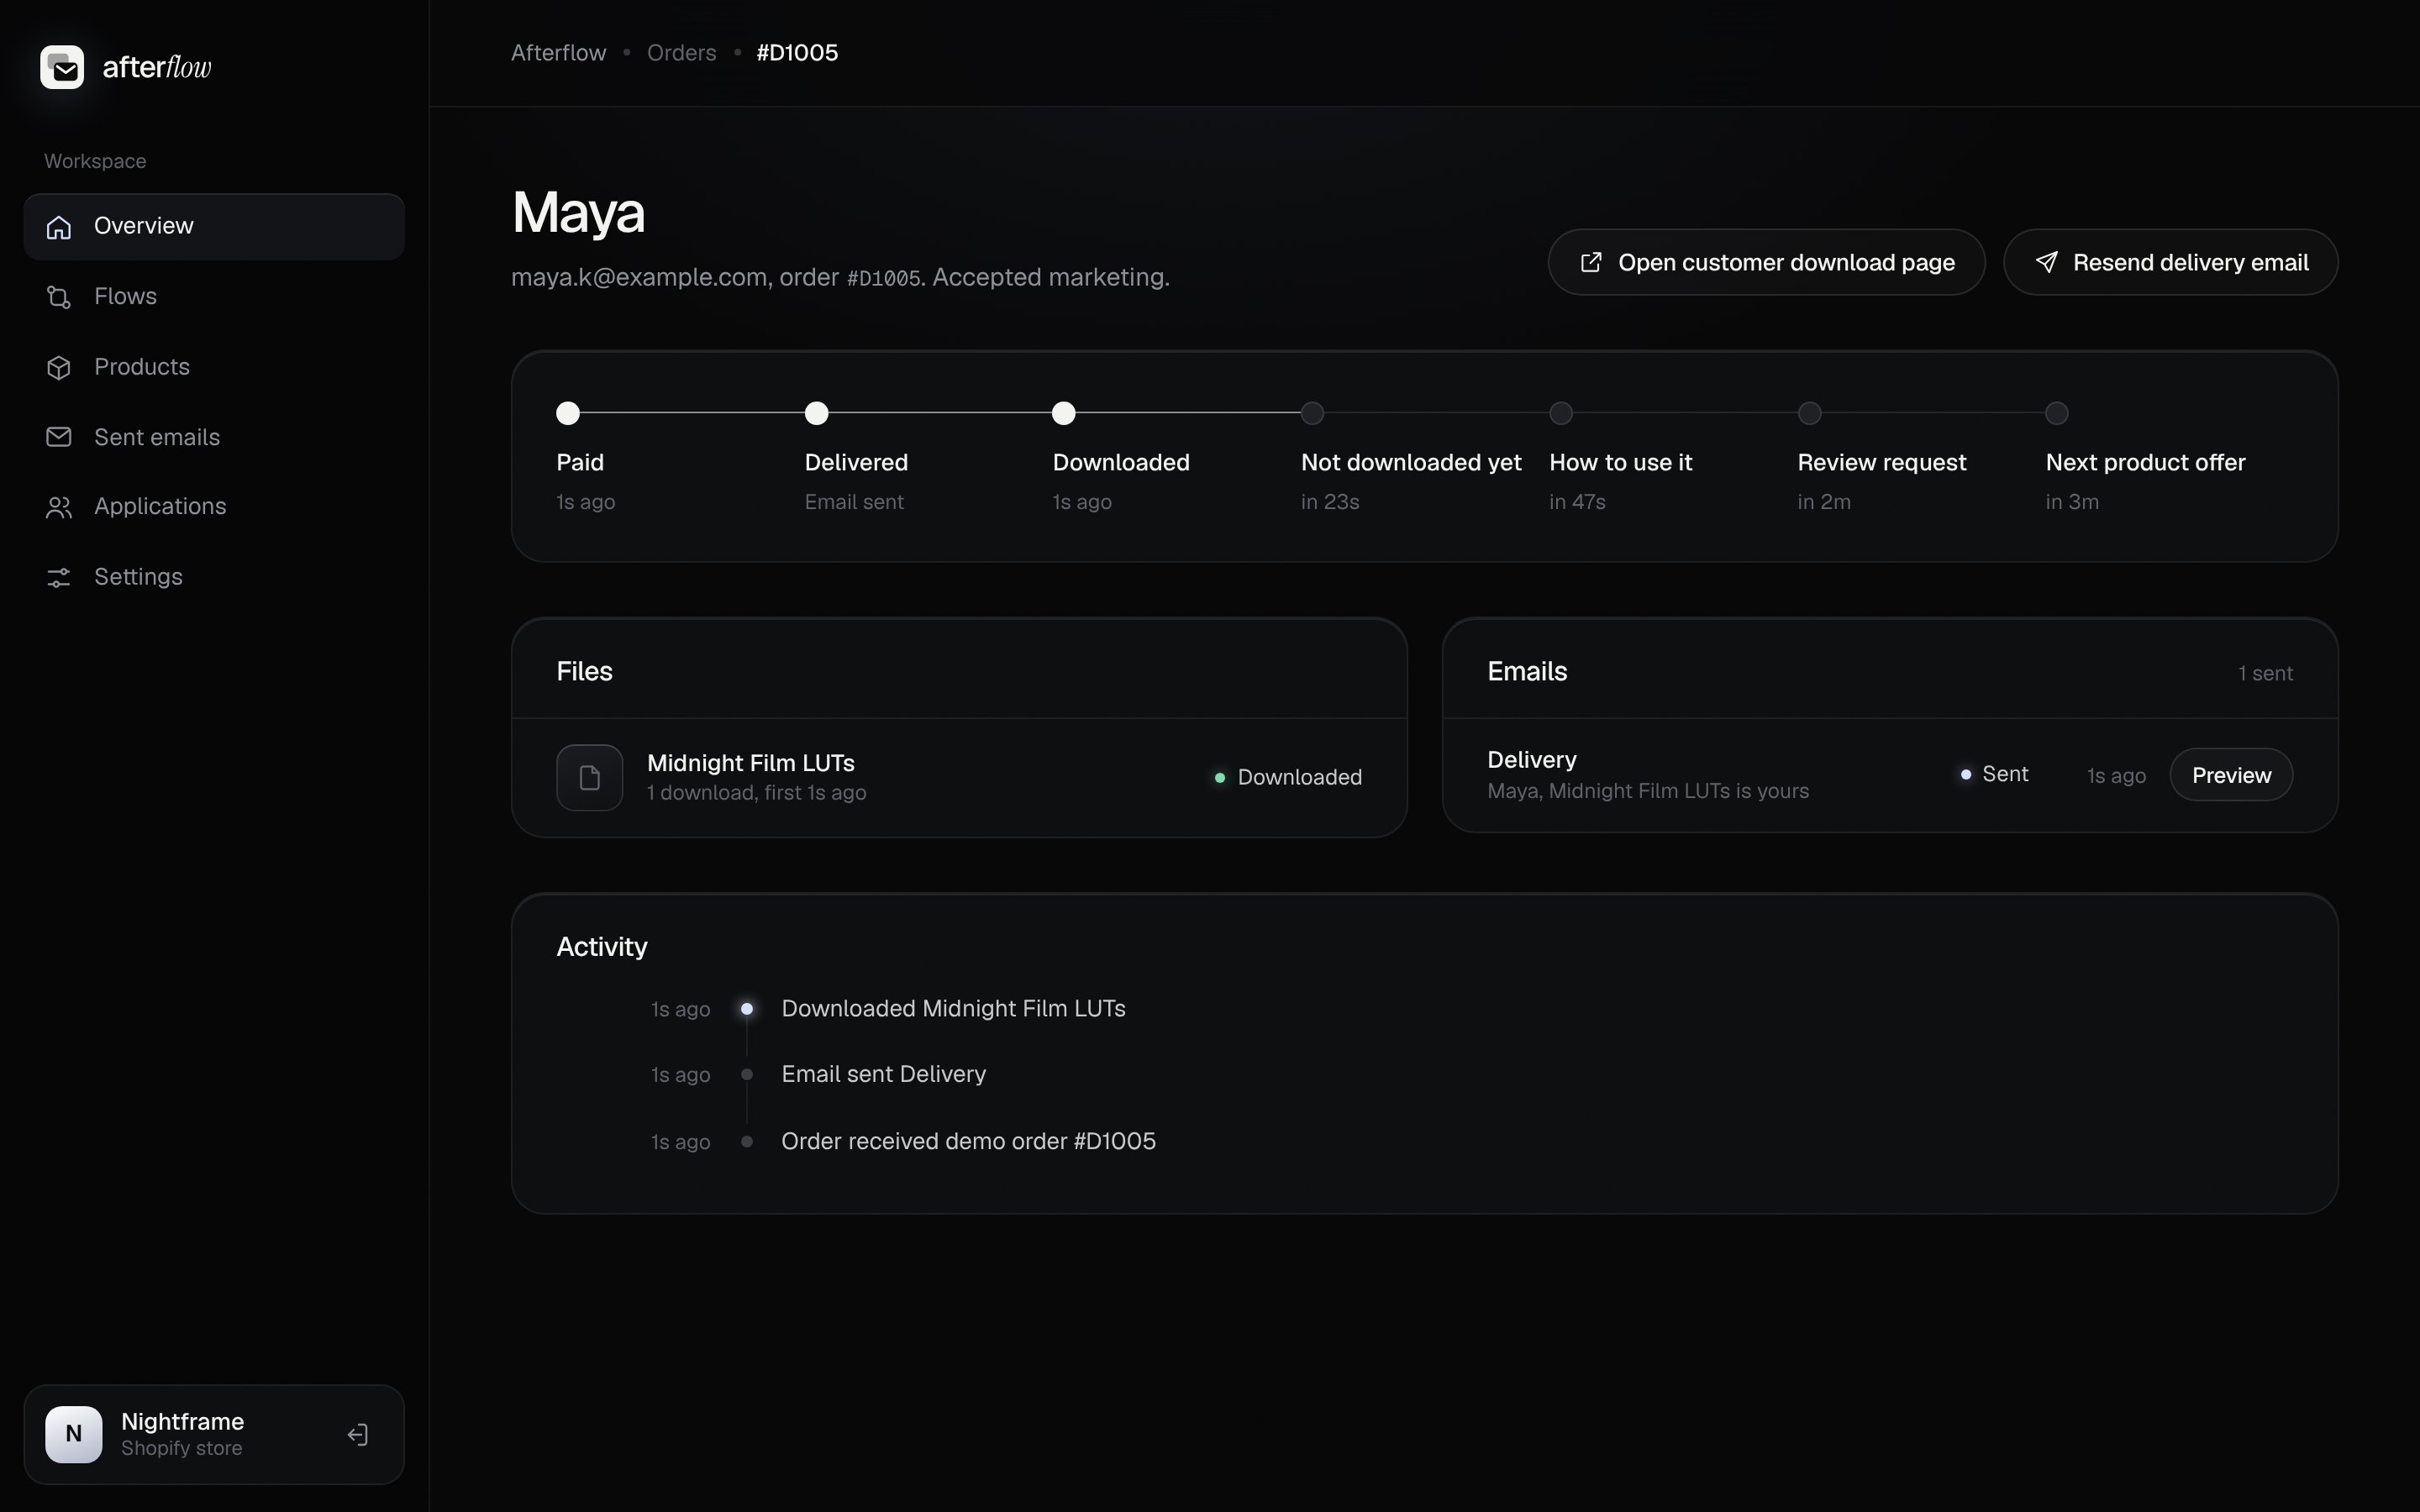
Task: Select the Downloaded timeline step dot
Action: (x=1064, y=413)
